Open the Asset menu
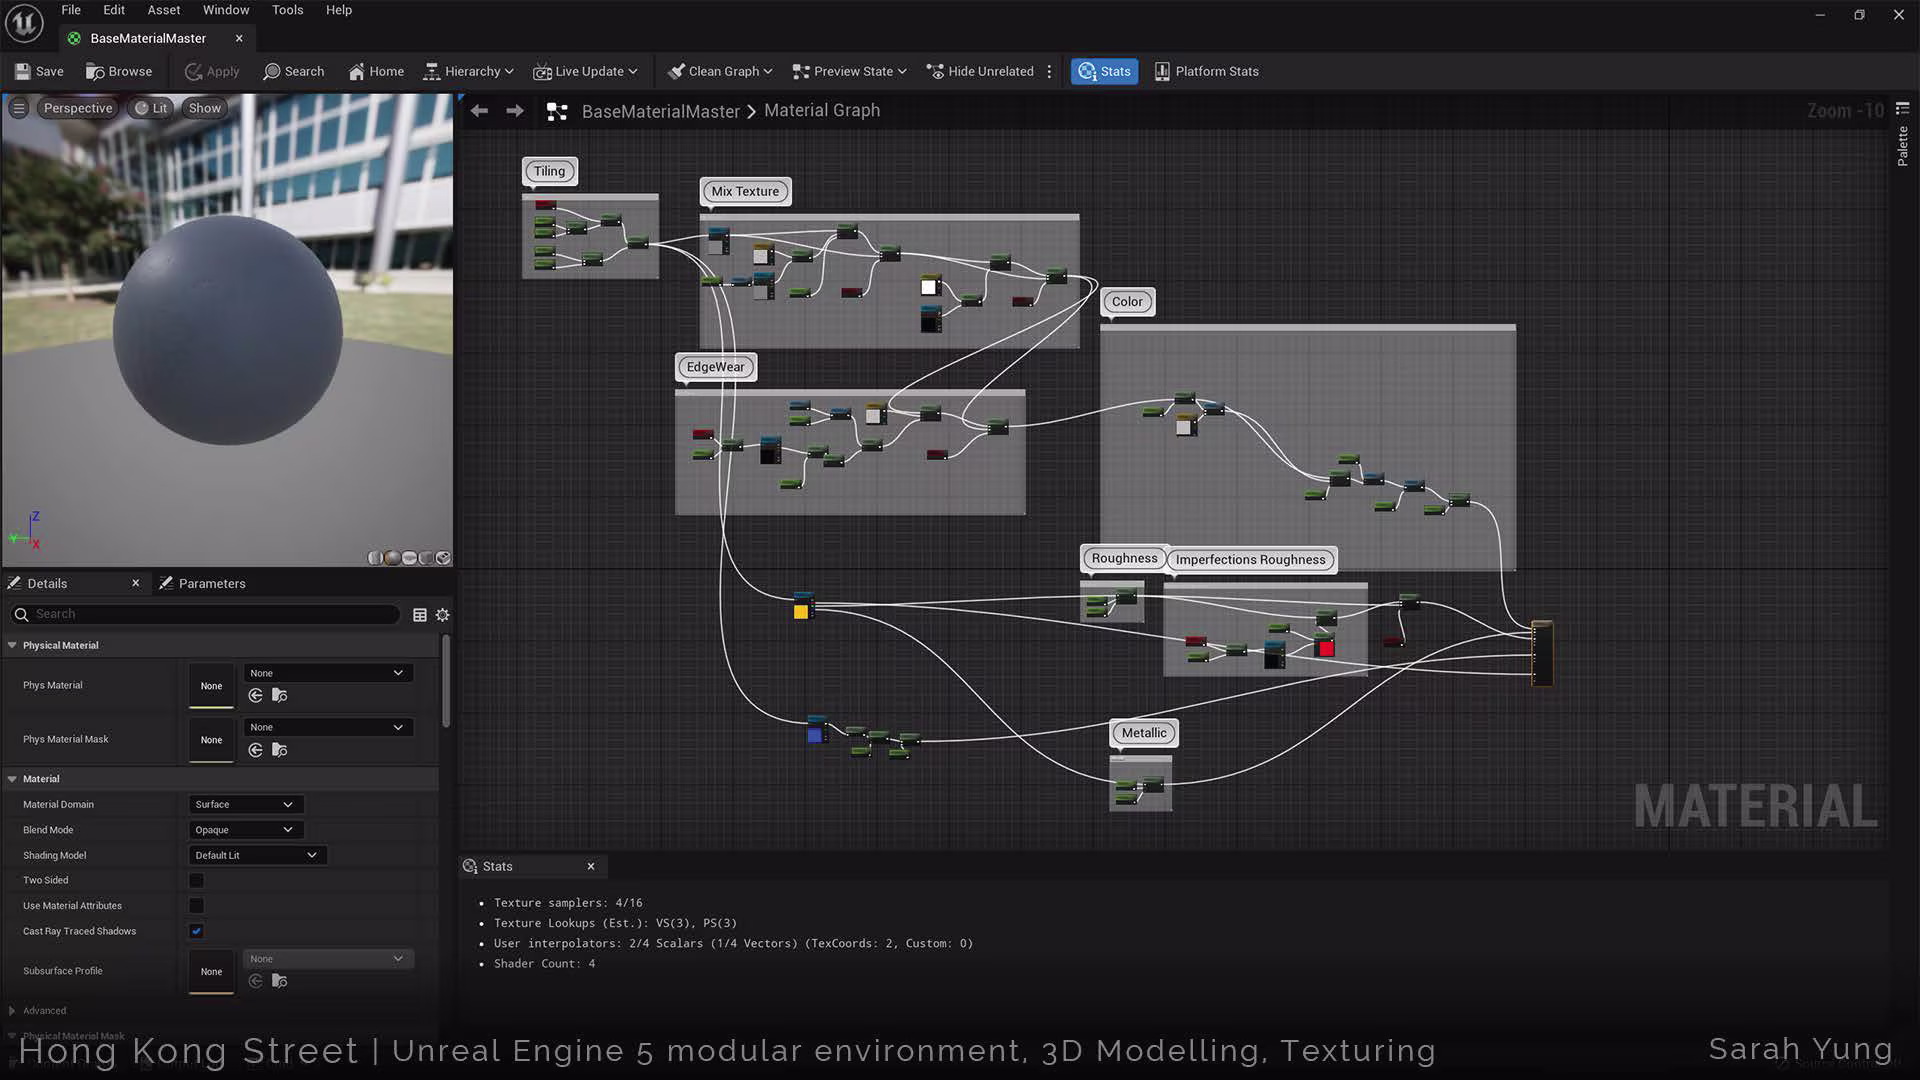 coord(164,10)
